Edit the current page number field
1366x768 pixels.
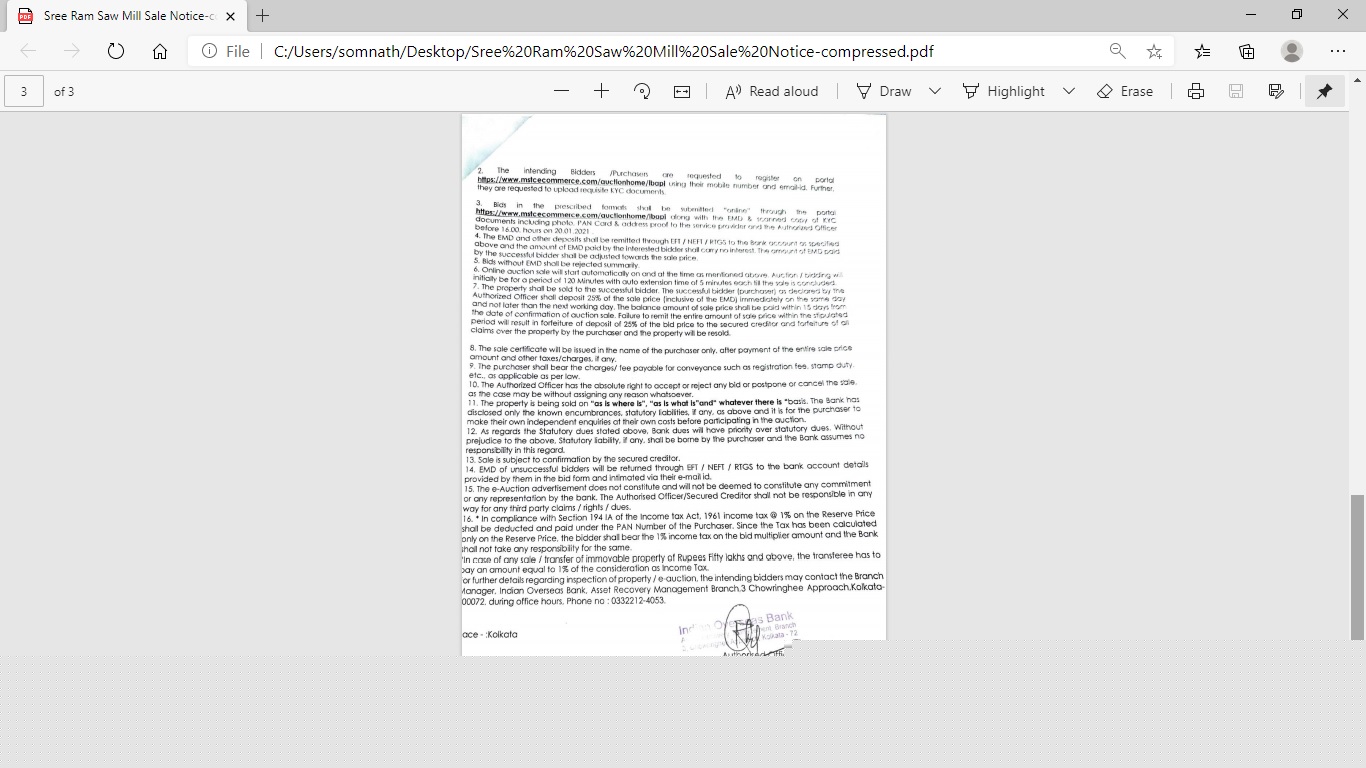(23, 91)
